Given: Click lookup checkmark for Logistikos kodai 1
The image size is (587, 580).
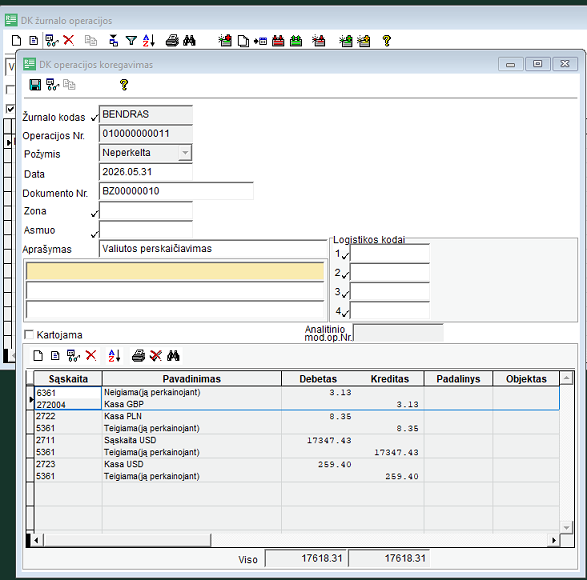Looking at the screenshot, I should click(x=345, y=256).
